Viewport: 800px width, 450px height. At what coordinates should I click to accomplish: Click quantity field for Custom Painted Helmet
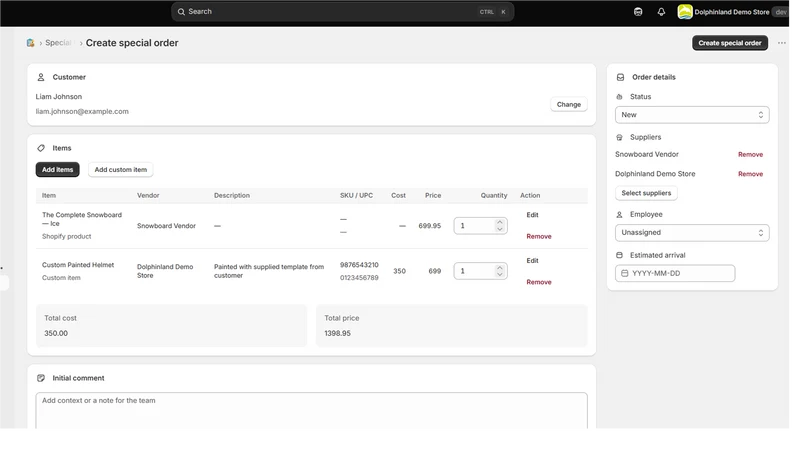pos(474,271)
